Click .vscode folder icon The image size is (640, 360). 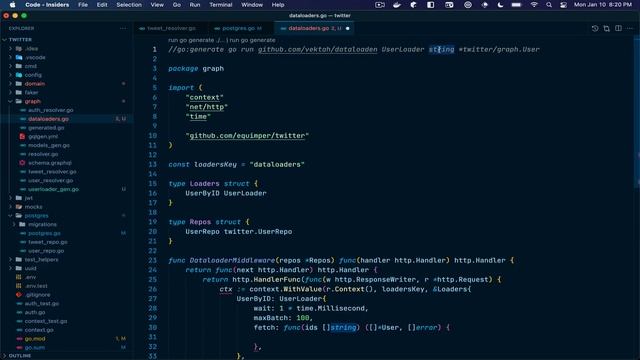(x=19, y=58)
